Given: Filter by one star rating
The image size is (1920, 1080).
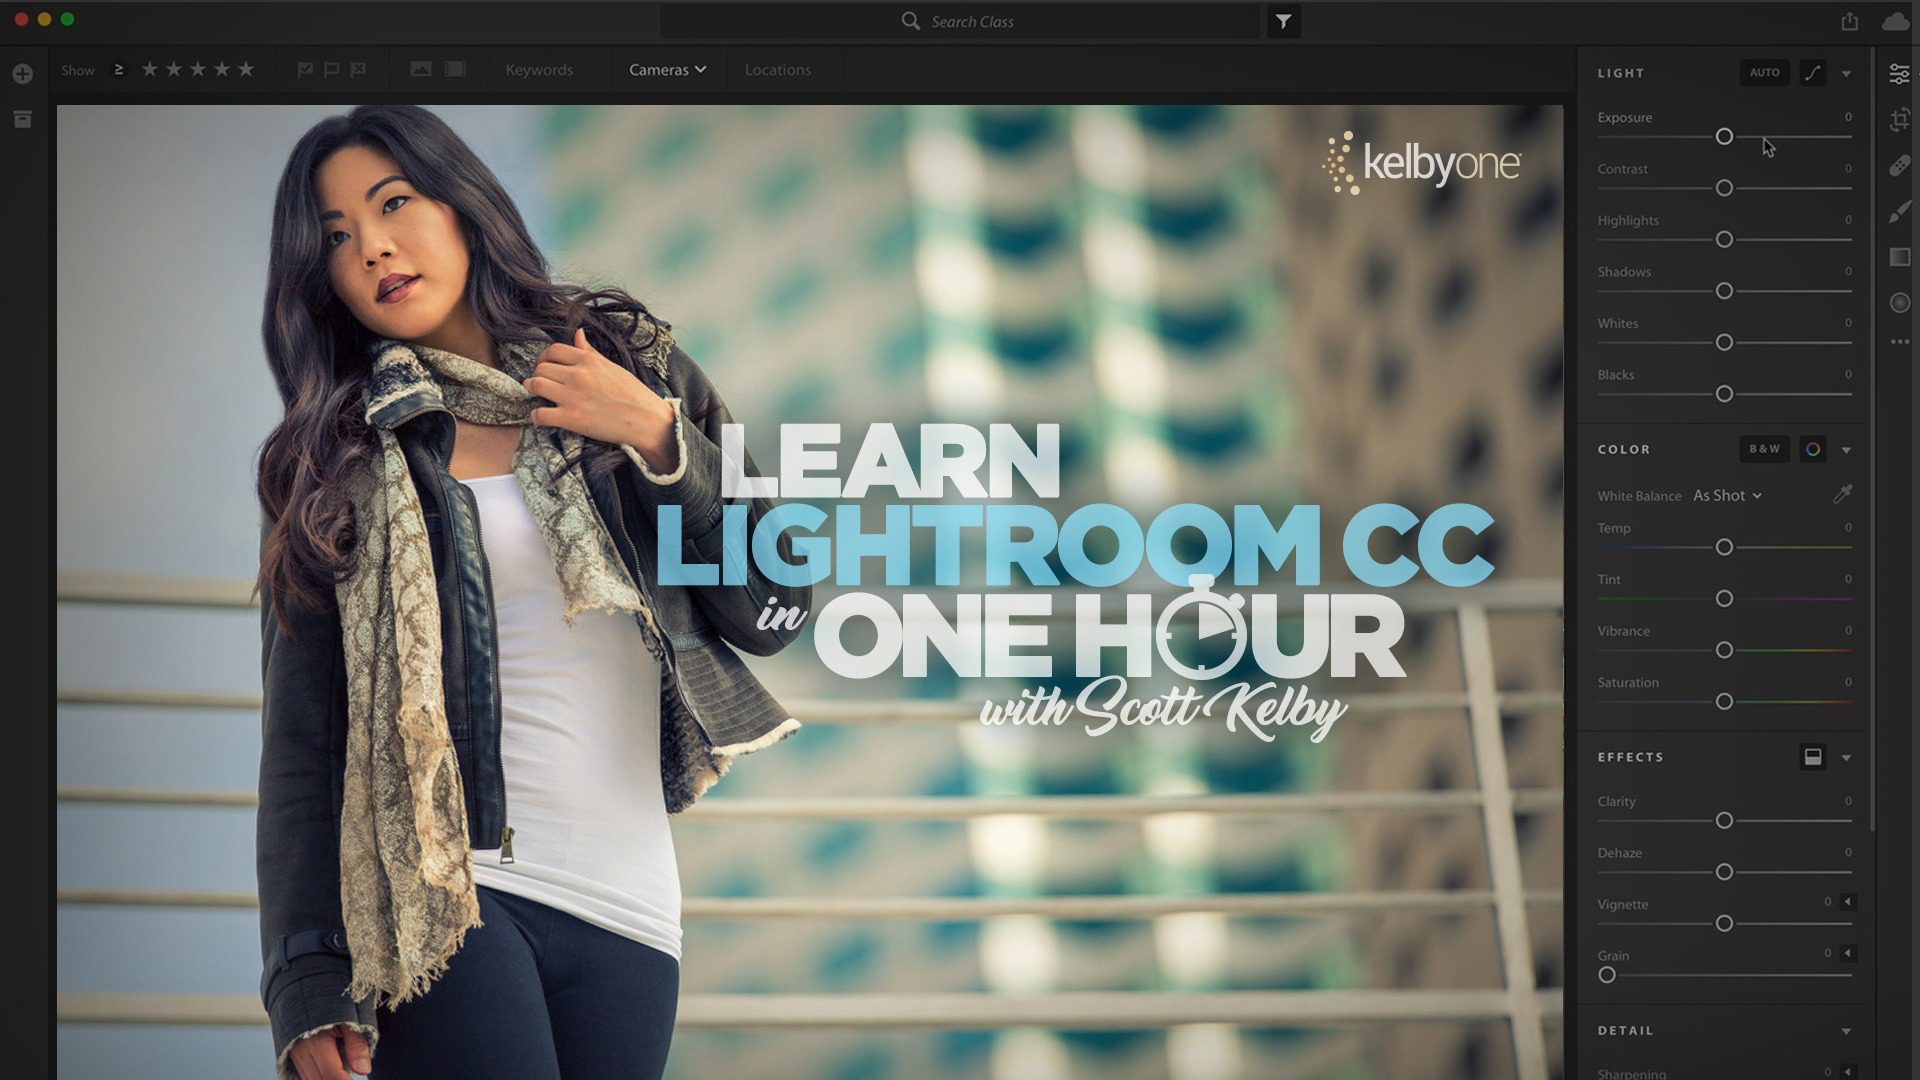Looking at the screenshot, I should (150, 69).
